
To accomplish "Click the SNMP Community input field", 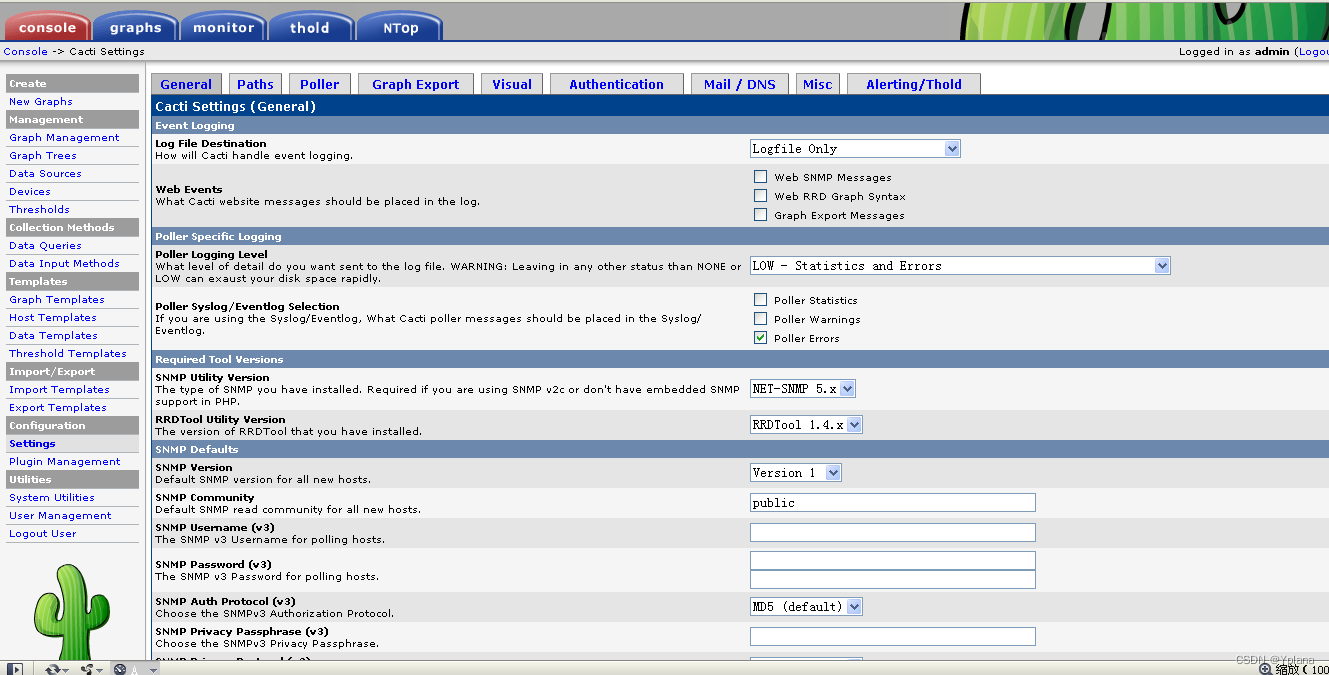I will [x=892, y=502].
